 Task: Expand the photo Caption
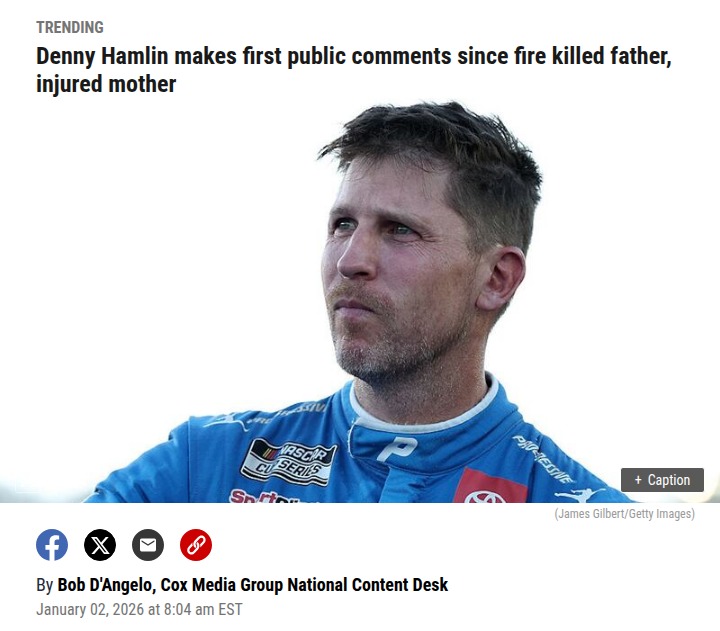[662, 480]
